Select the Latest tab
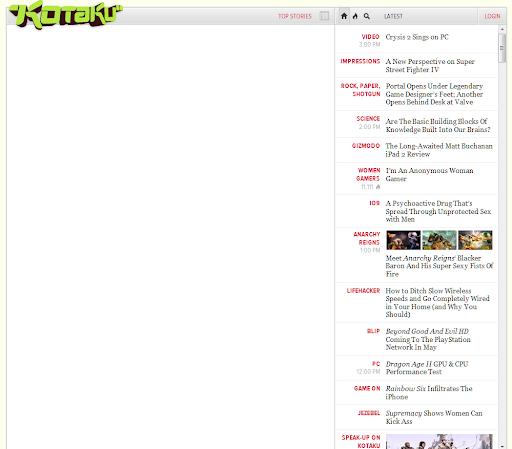This screenshot has height=449, width=512. pos(393,16)
